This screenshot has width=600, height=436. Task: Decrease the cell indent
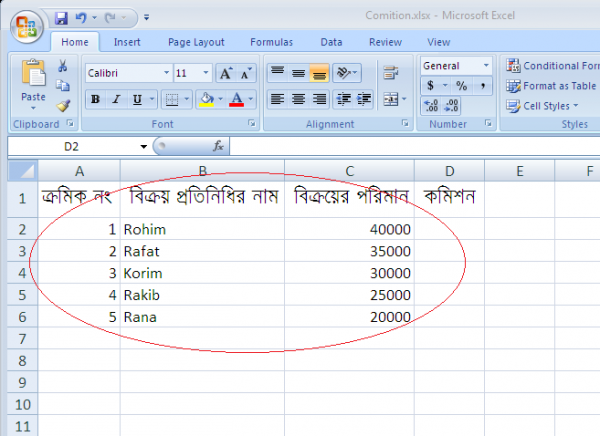point(343,100)
